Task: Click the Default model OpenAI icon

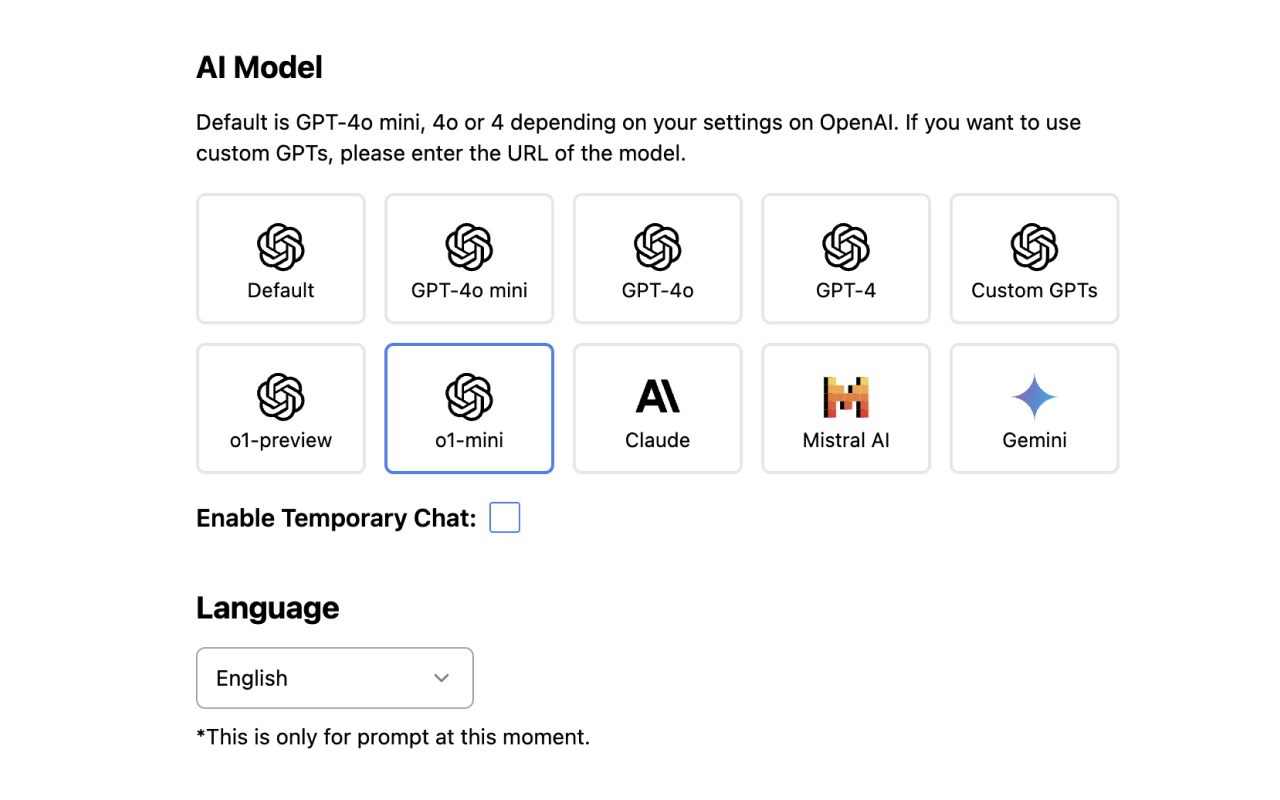Action: 281,246
